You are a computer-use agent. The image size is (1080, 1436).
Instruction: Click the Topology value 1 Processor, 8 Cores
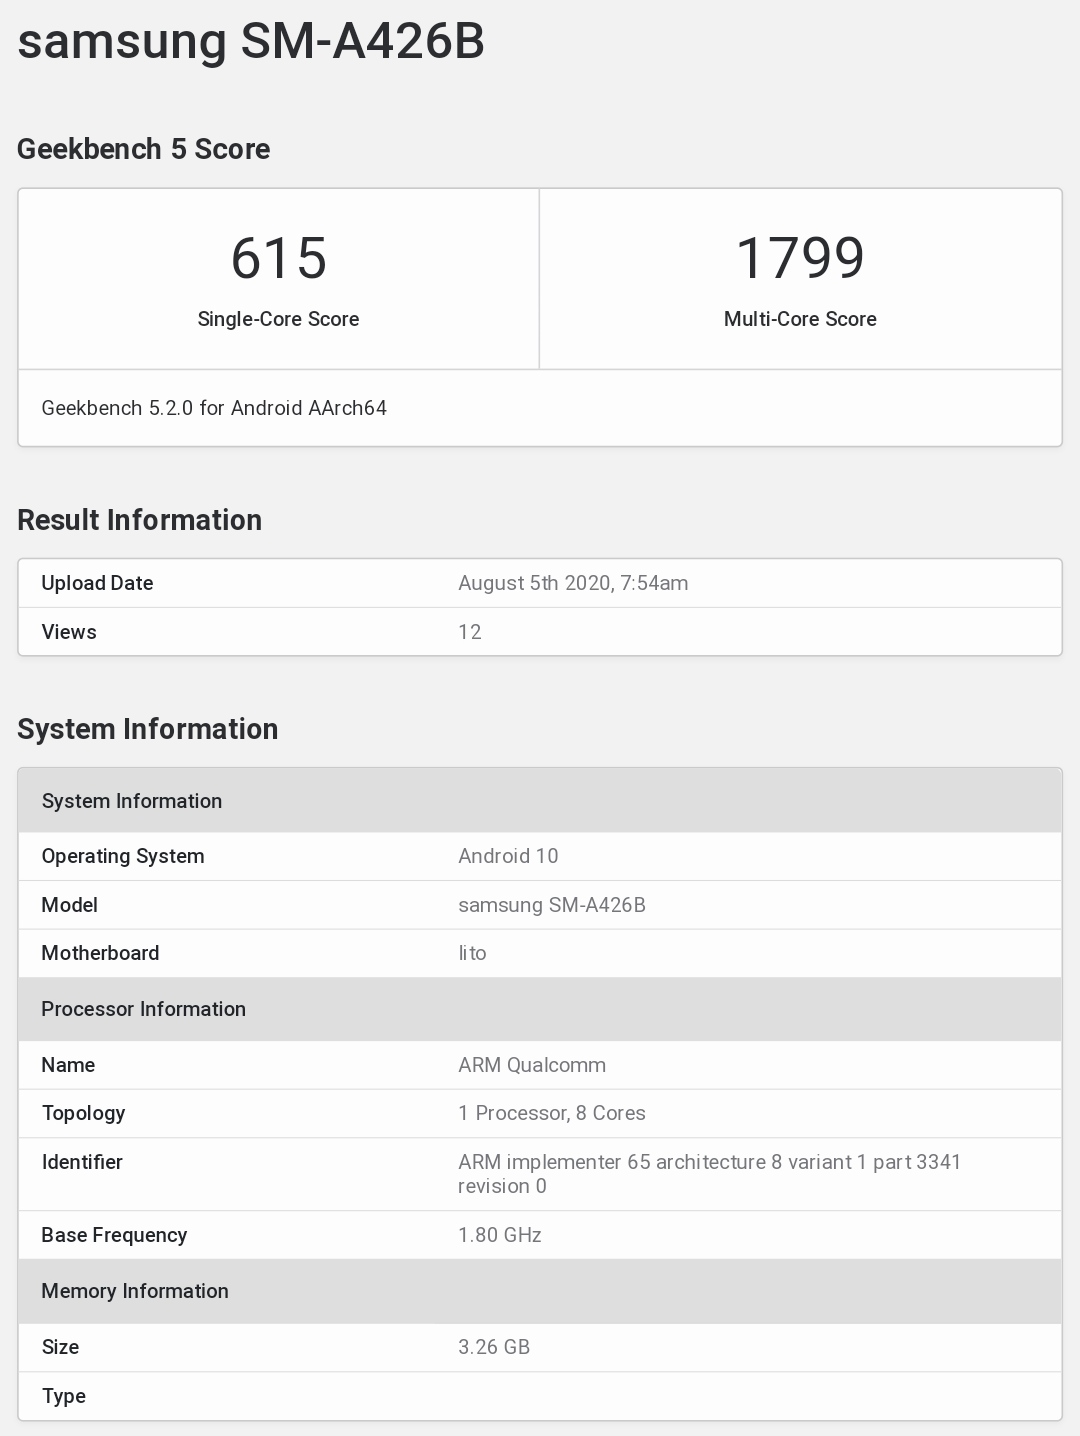point(552,1113)
